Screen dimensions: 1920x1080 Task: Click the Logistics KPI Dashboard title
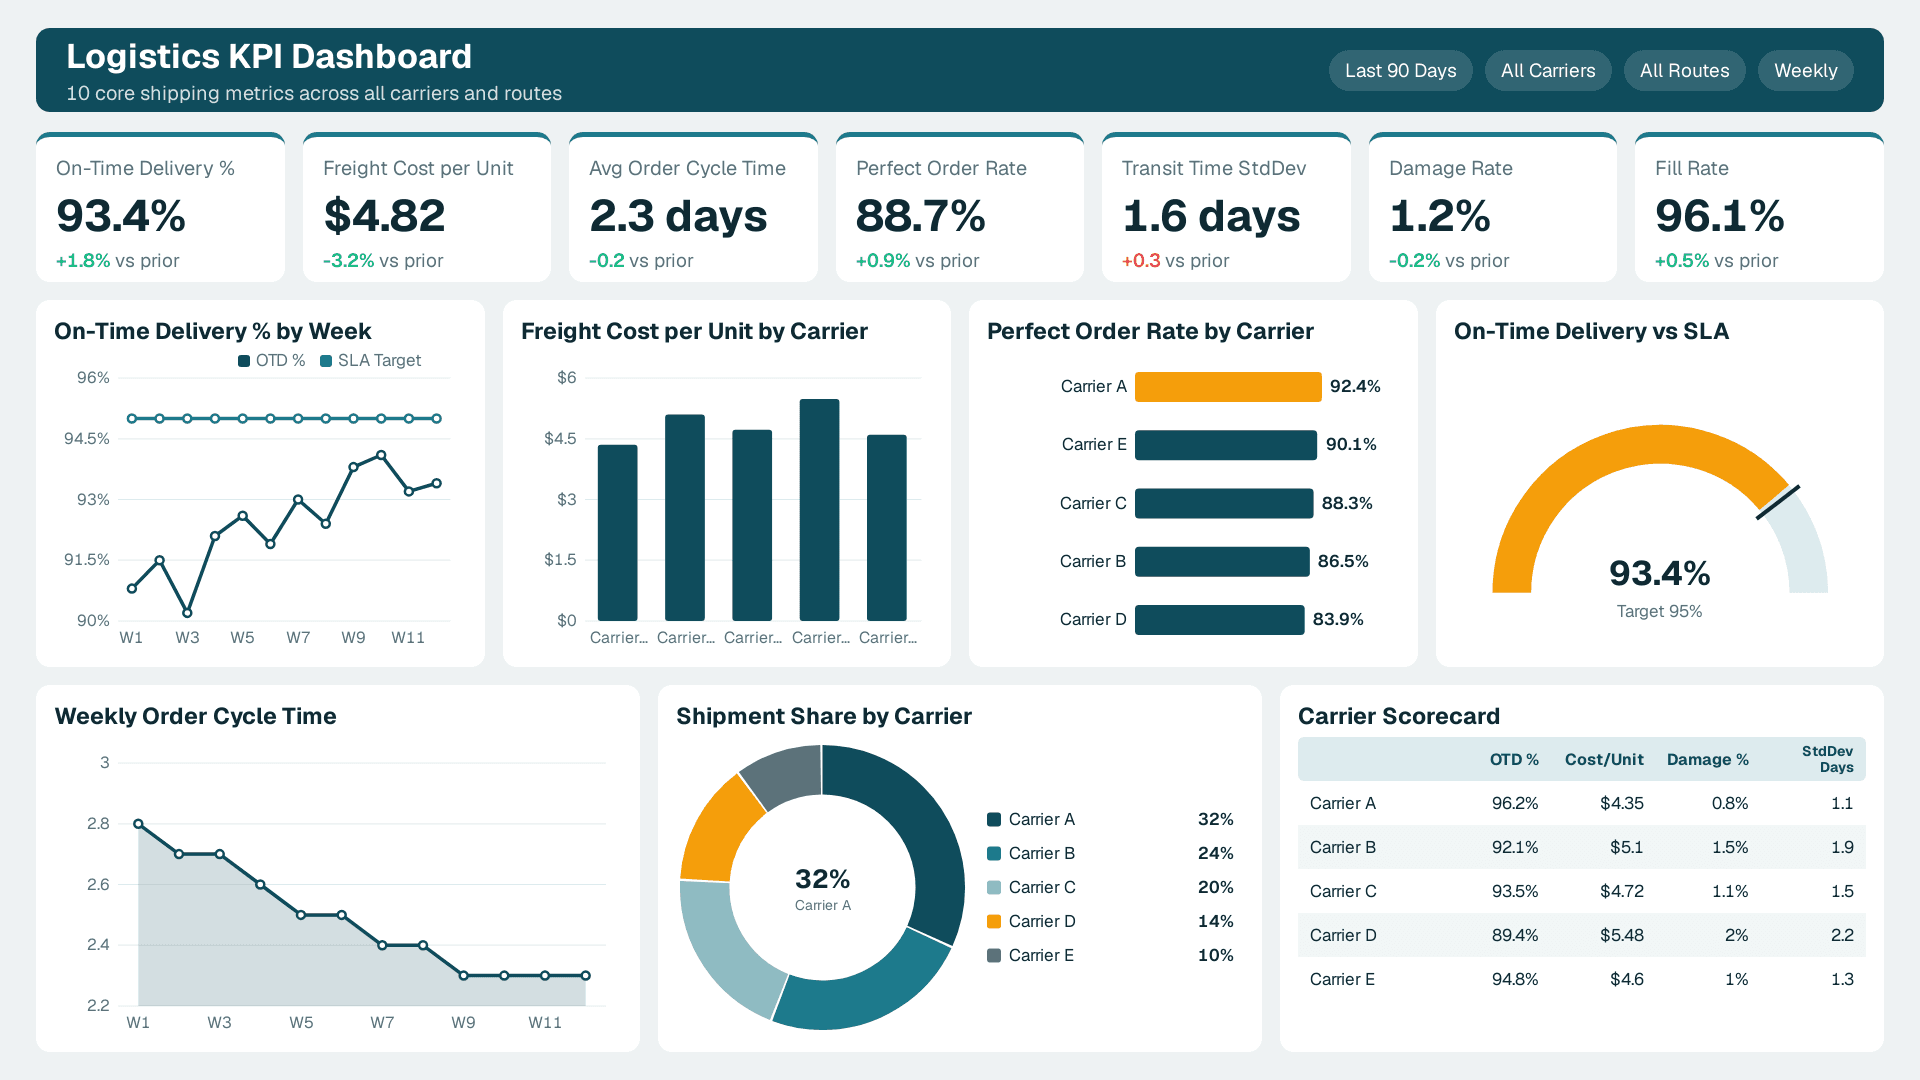(x=269, y=57)
